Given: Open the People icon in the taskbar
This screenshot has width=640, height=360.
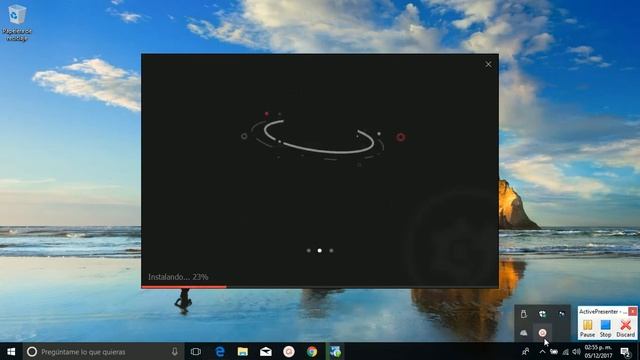Looking at the screenshot, I should click(x=526, y=351).
